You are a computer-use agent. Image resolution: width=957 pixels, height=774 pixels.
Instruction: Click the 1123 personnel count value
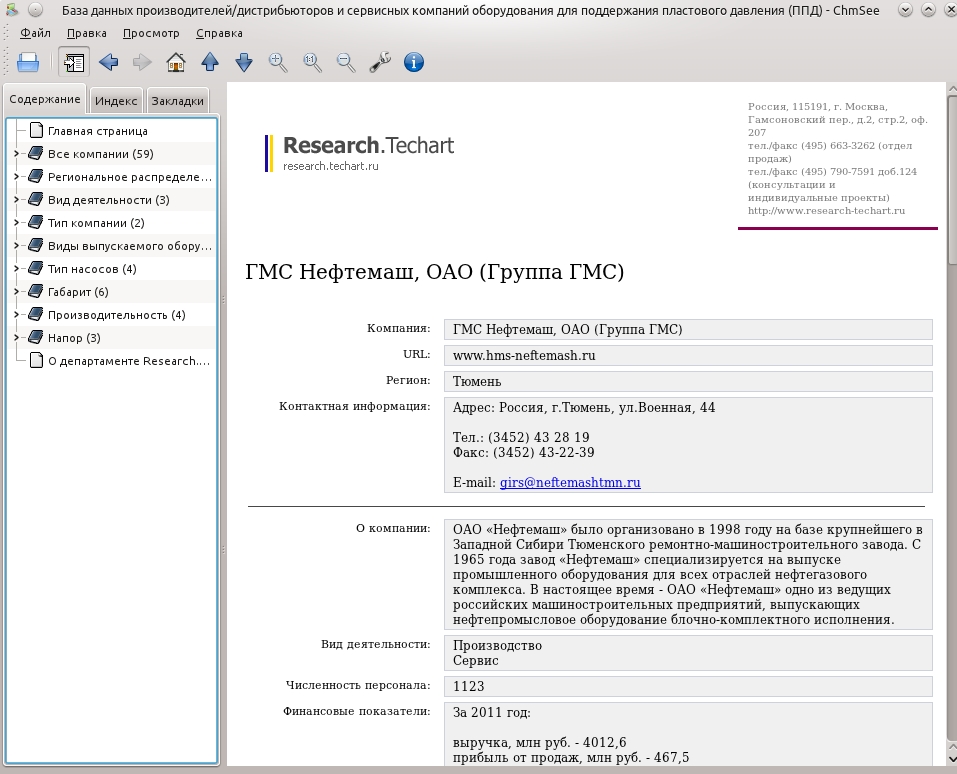pyautogui.click(x=469, y=686)
